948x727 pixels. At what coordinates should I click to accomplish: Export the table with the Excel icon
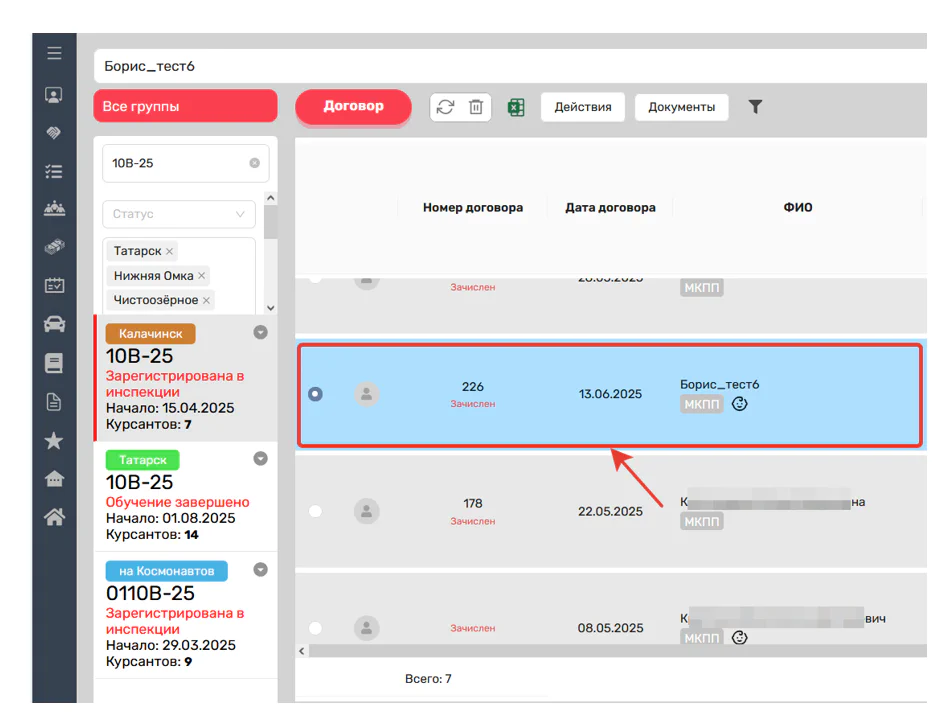pos(516,107)
